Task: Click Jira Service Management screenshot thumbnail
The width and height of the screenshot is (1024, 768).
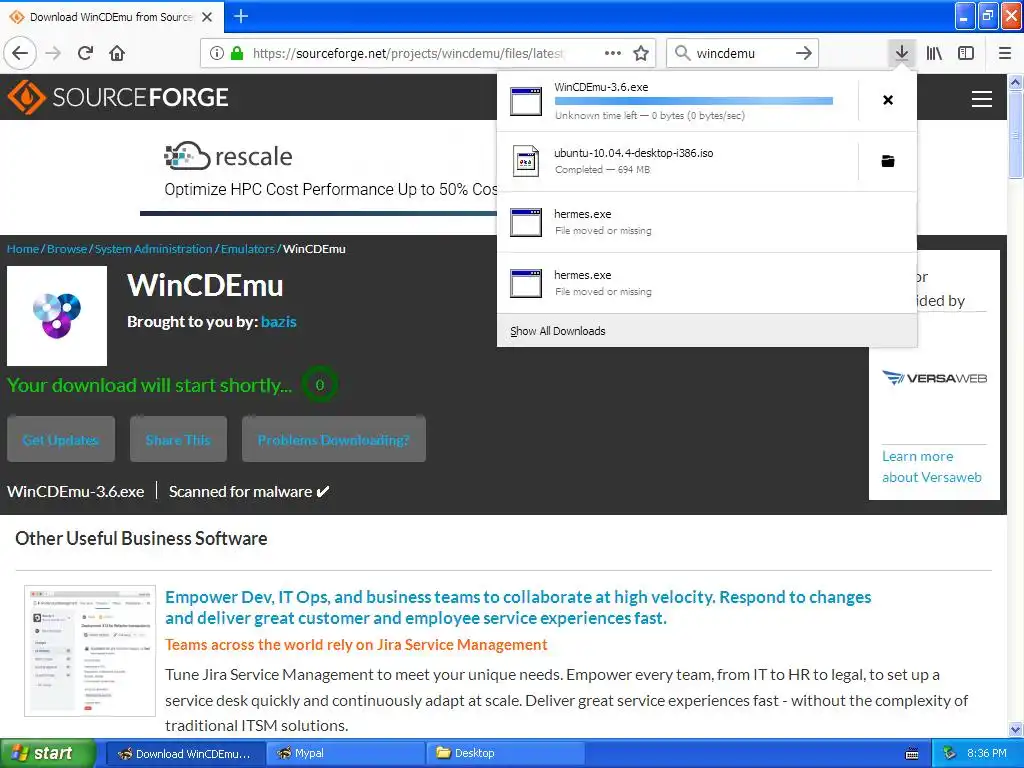Action: pyautogui.click(x=90, y=650)
